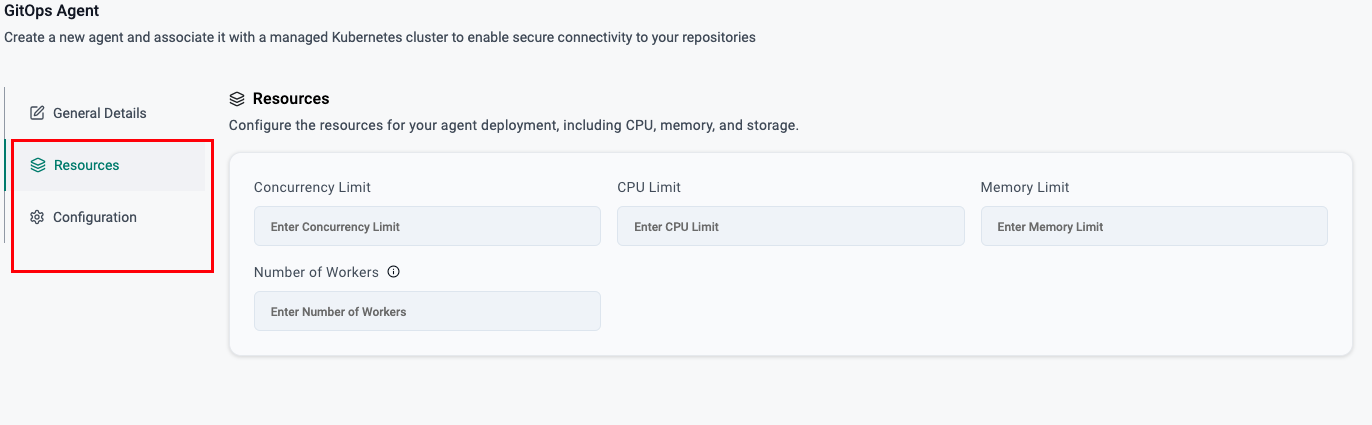Focus the Enter Concurrency Limit field
The image size is (1372, 425).
click(x=427, y=226)
